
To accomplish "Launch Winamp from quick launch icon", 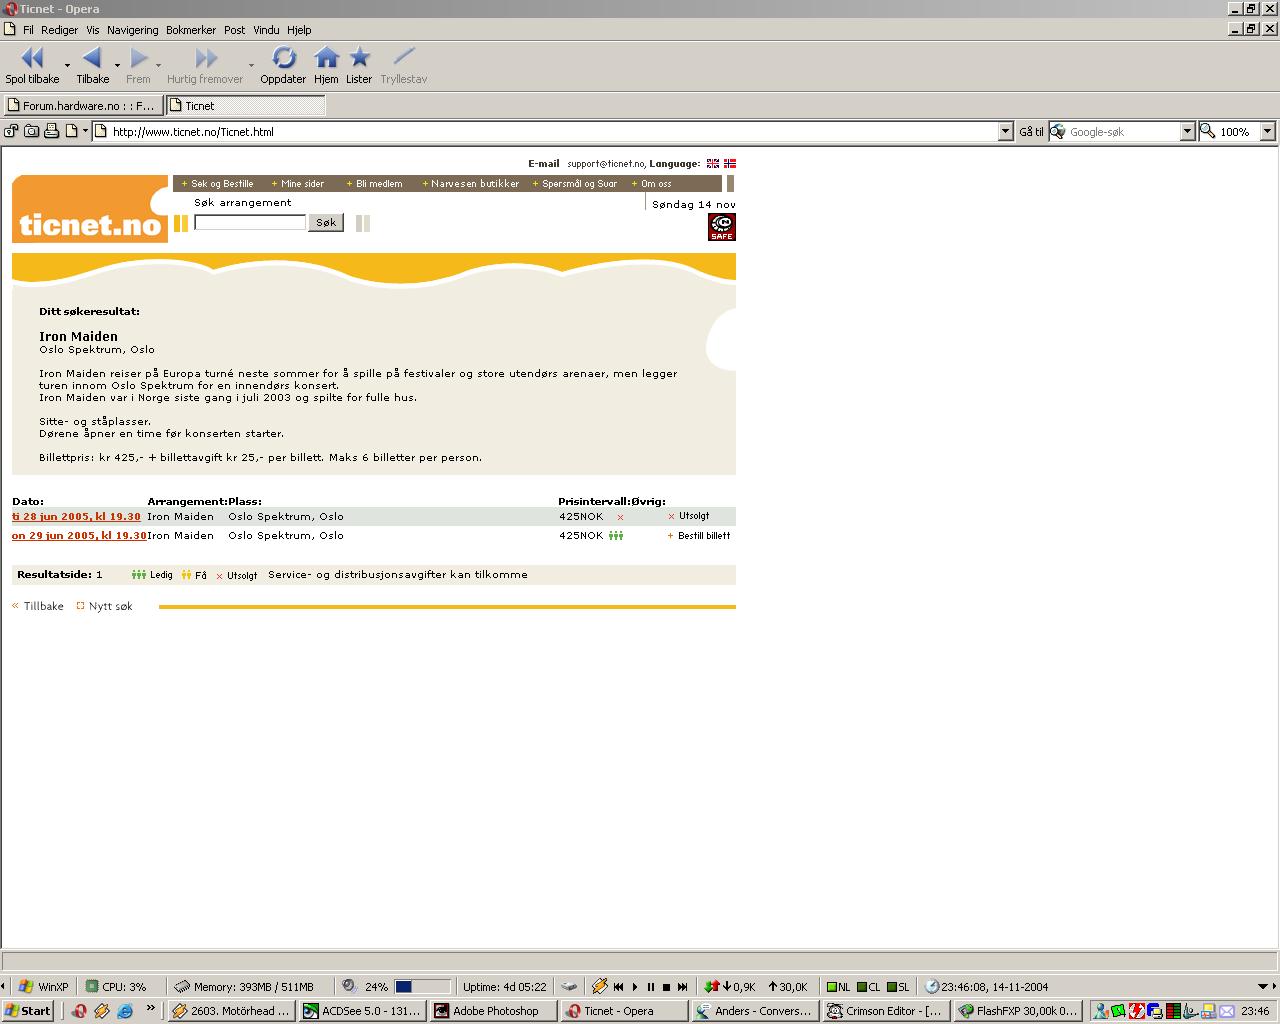I will point(102,1011).
